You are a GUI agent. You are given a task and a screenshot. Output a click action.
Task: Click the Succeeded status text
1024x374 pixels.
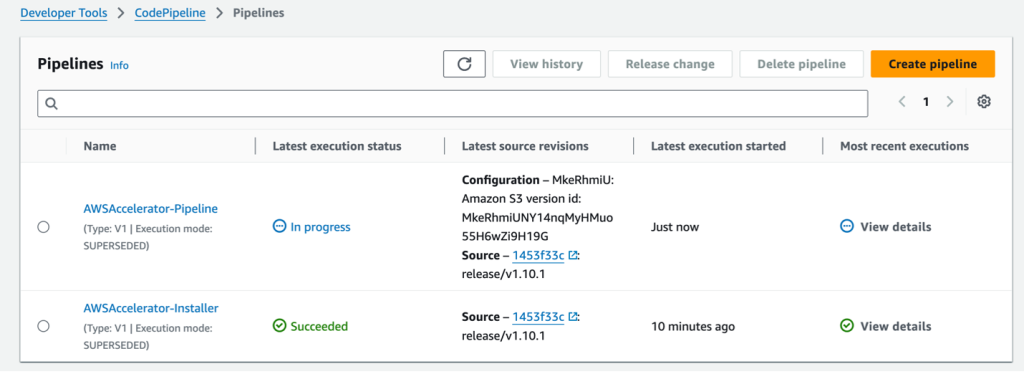tap(319, 326)
